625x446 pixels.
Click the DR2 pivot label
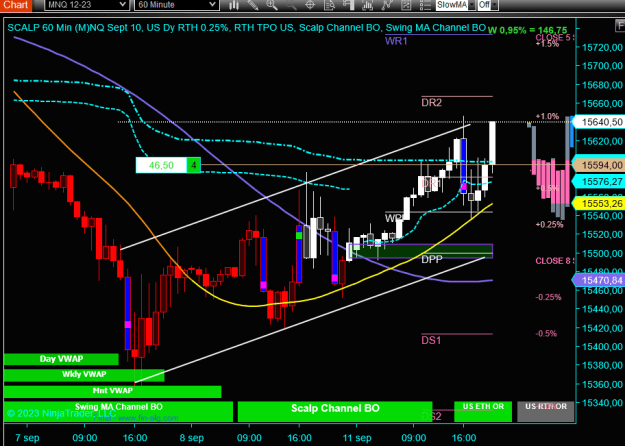431,102
